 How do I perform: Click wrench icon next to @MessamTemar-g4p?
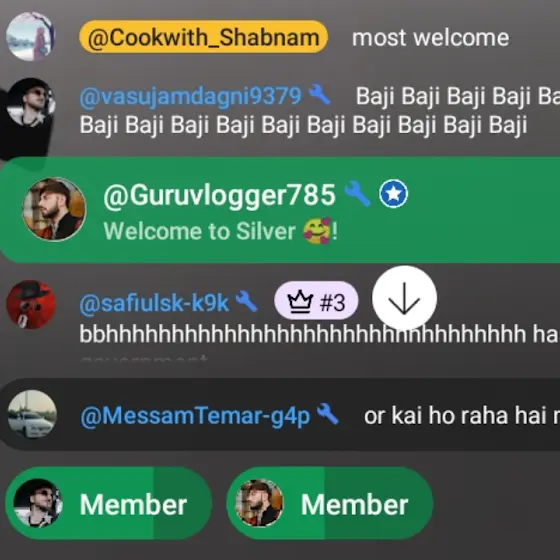click(328, 414)
